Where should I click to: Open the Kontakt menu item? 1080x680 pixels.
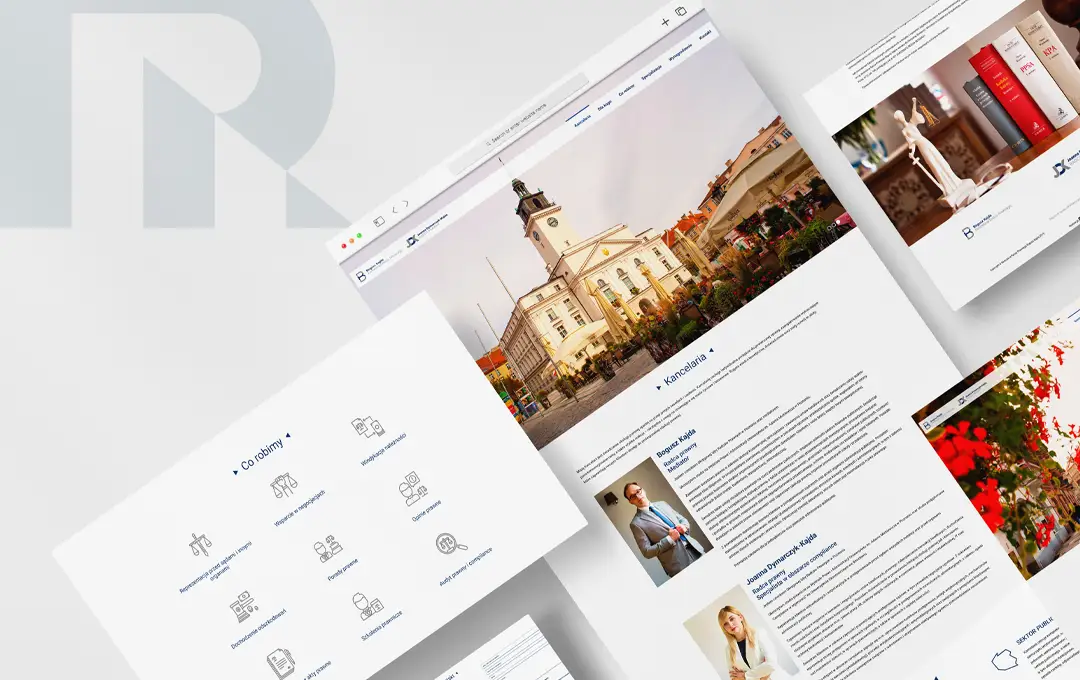click(705, 35)
